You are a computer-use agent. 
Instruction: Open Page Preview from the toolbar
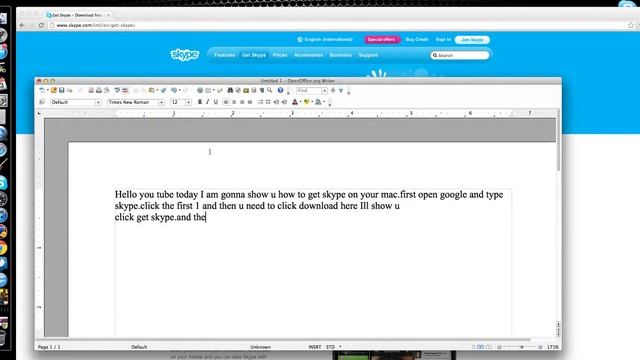107,90
